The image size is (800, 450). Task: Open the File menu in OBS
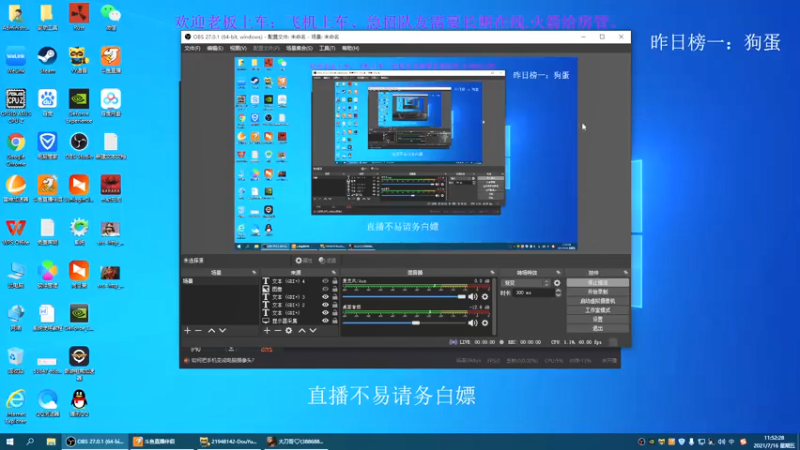pos(192,48)
